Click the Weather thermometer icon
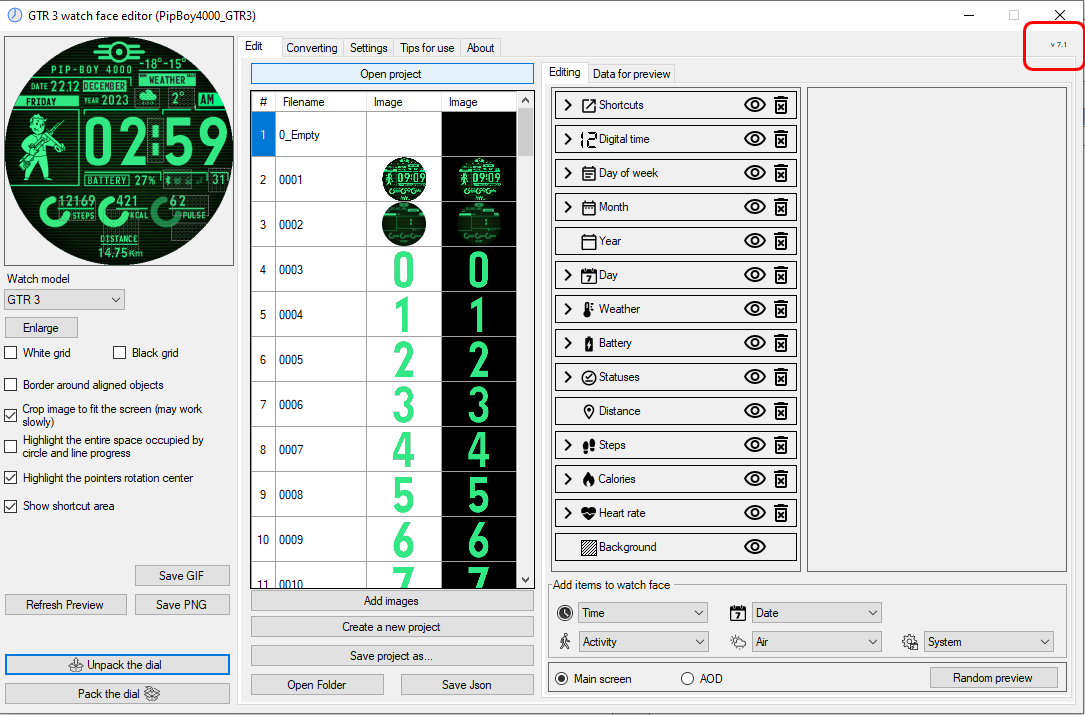Image resolution: width=1085 pixels, height=715 pixels. click(x=588, y=309)
